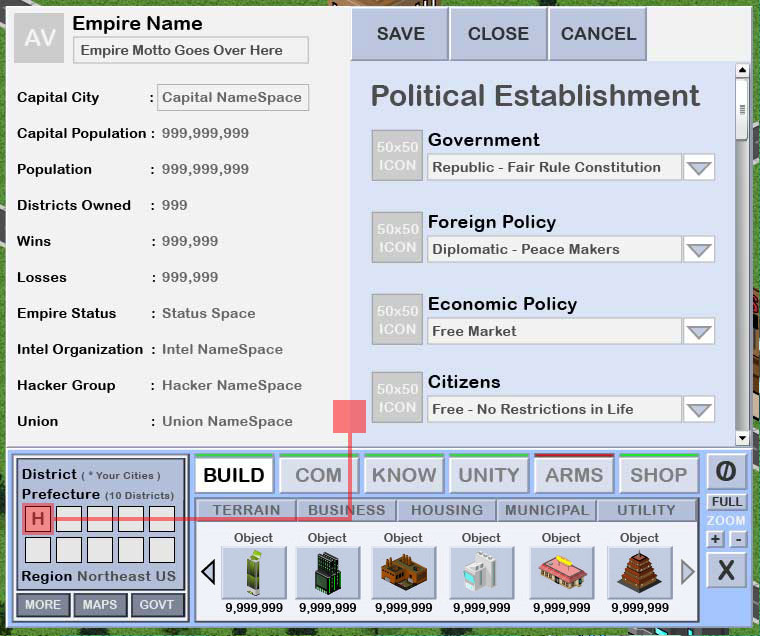The width and height of the screenshot is (760, 636).
Task: Click Diplomatic - Peace Makers field
Action: (x=554, y=250)
